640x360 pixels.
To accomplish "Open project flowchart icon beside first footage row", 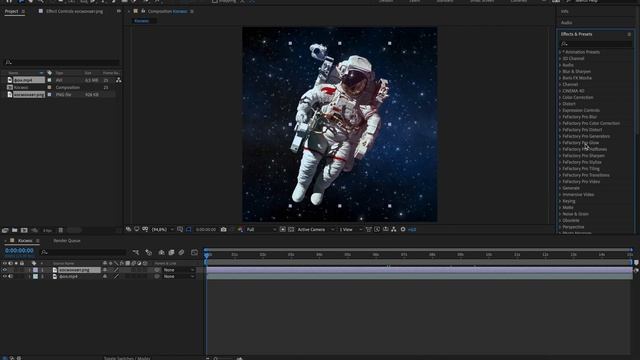I will coord(118,80).
